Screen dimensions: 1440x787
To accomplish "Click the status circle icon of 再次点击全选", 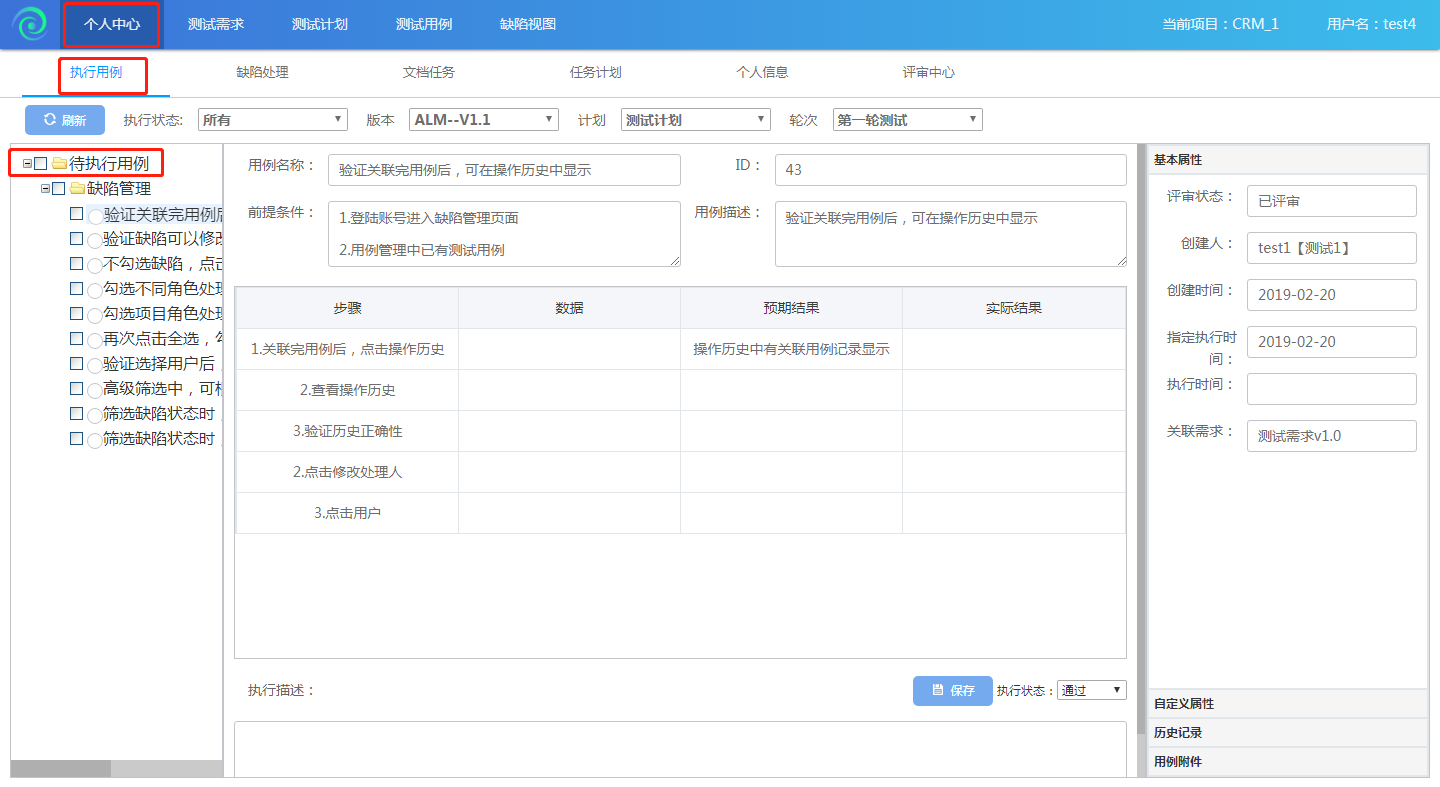I will pos(95,340).
